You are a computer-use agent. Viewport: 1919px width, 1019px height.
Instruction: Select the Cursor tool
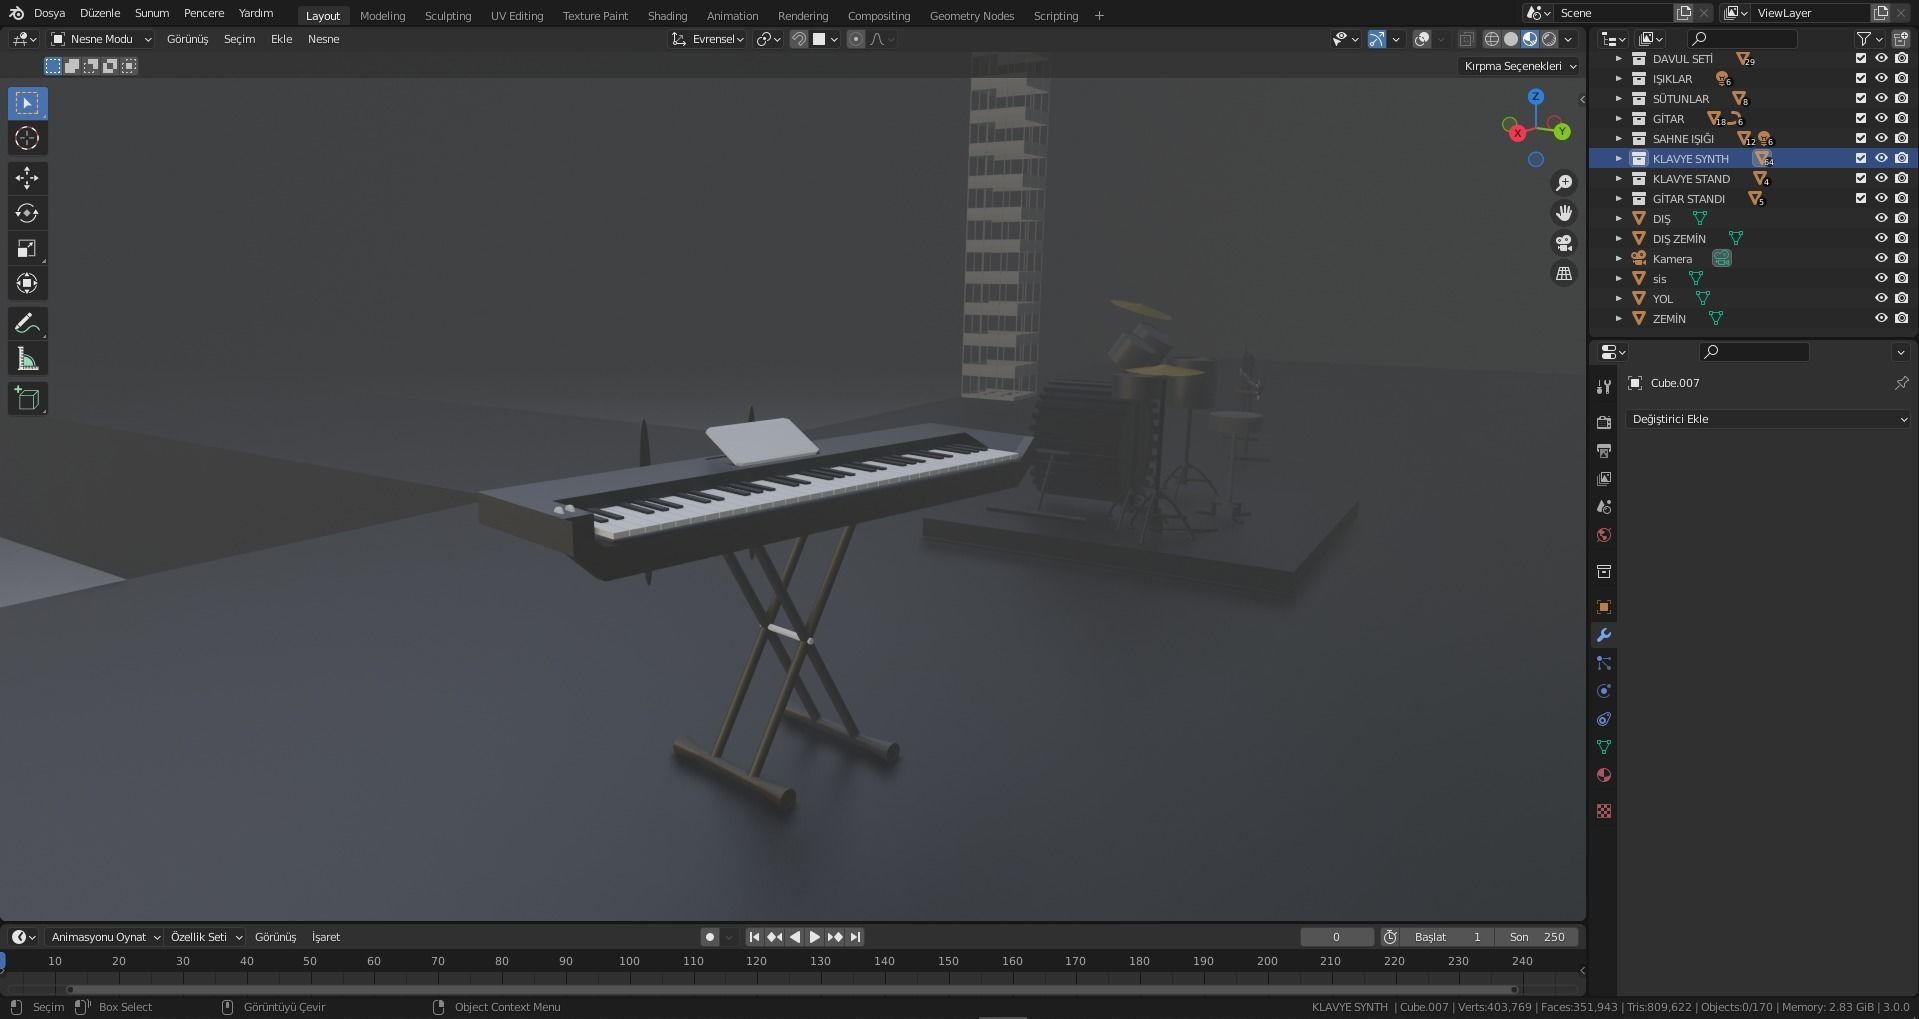(27, 139)
